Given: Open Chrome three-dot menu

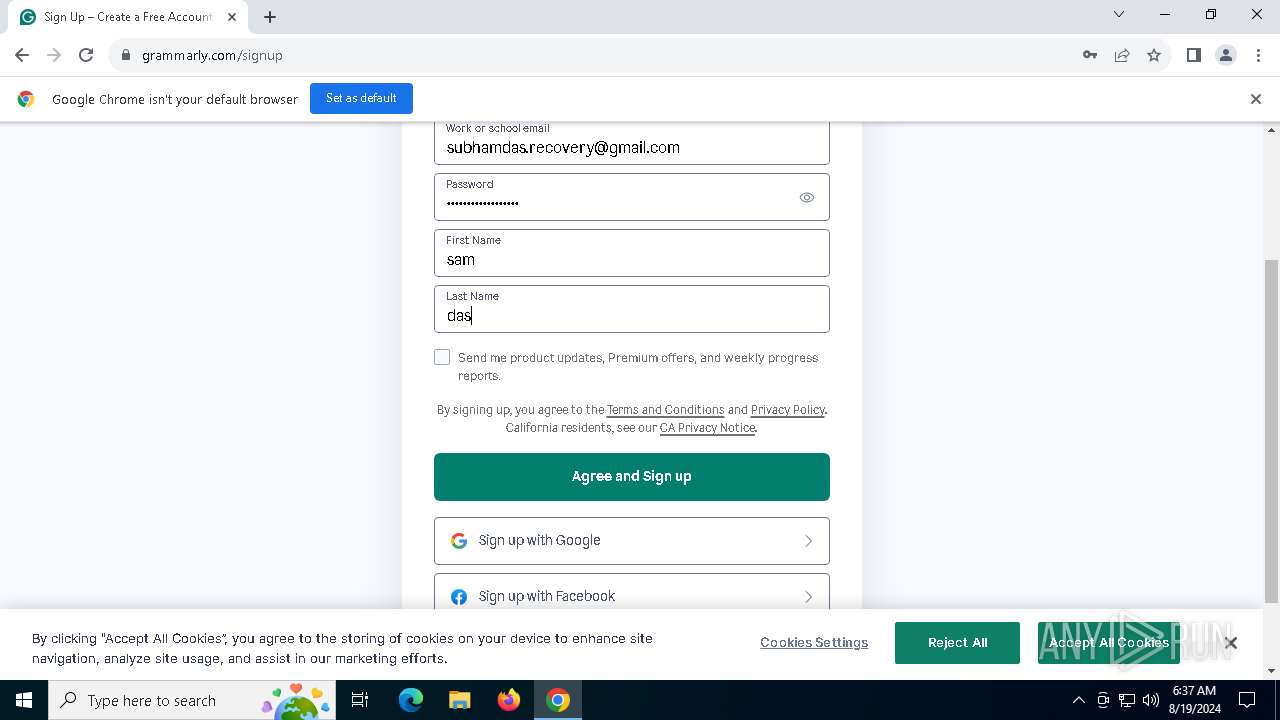Looking at the screenshot, I should pos(1258,55).
